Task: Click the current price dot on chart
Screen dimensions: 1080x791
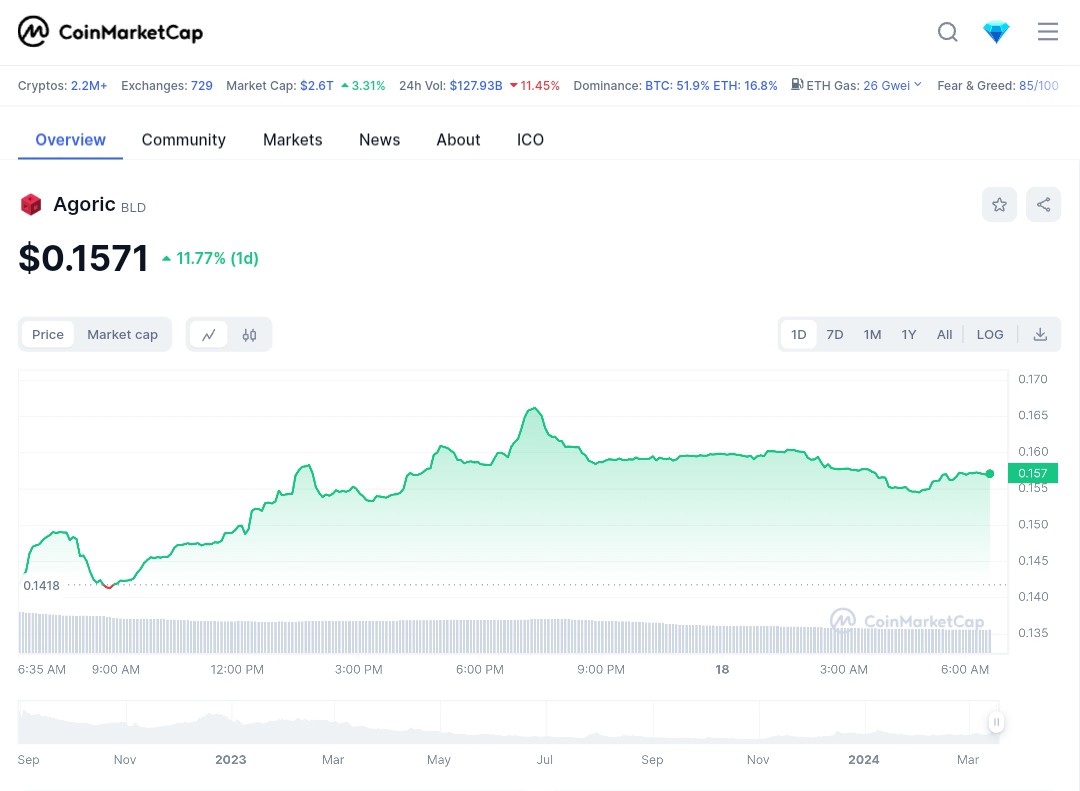Action: tap(990, 473)
